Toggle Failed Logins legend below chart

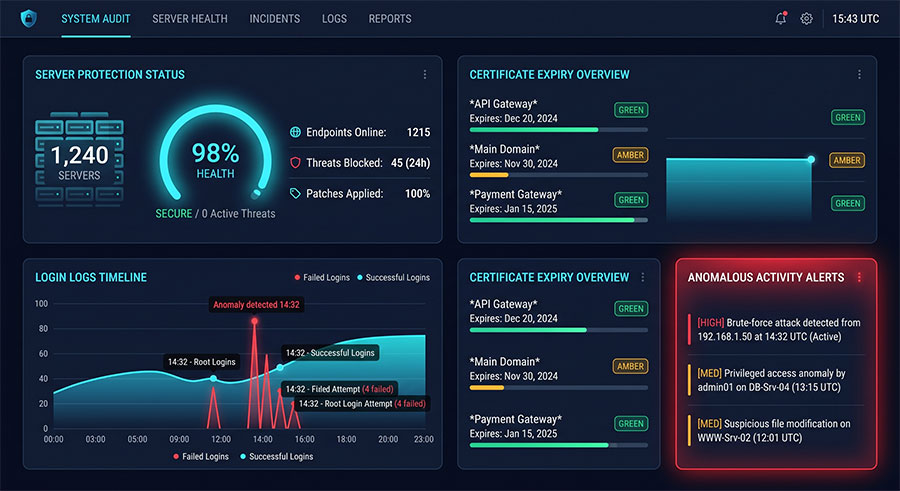(201, 457)
